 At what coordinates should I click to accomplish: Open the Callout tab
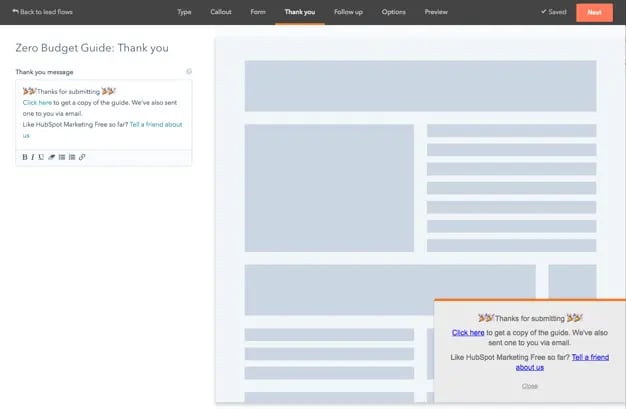(x=221, y=12)
